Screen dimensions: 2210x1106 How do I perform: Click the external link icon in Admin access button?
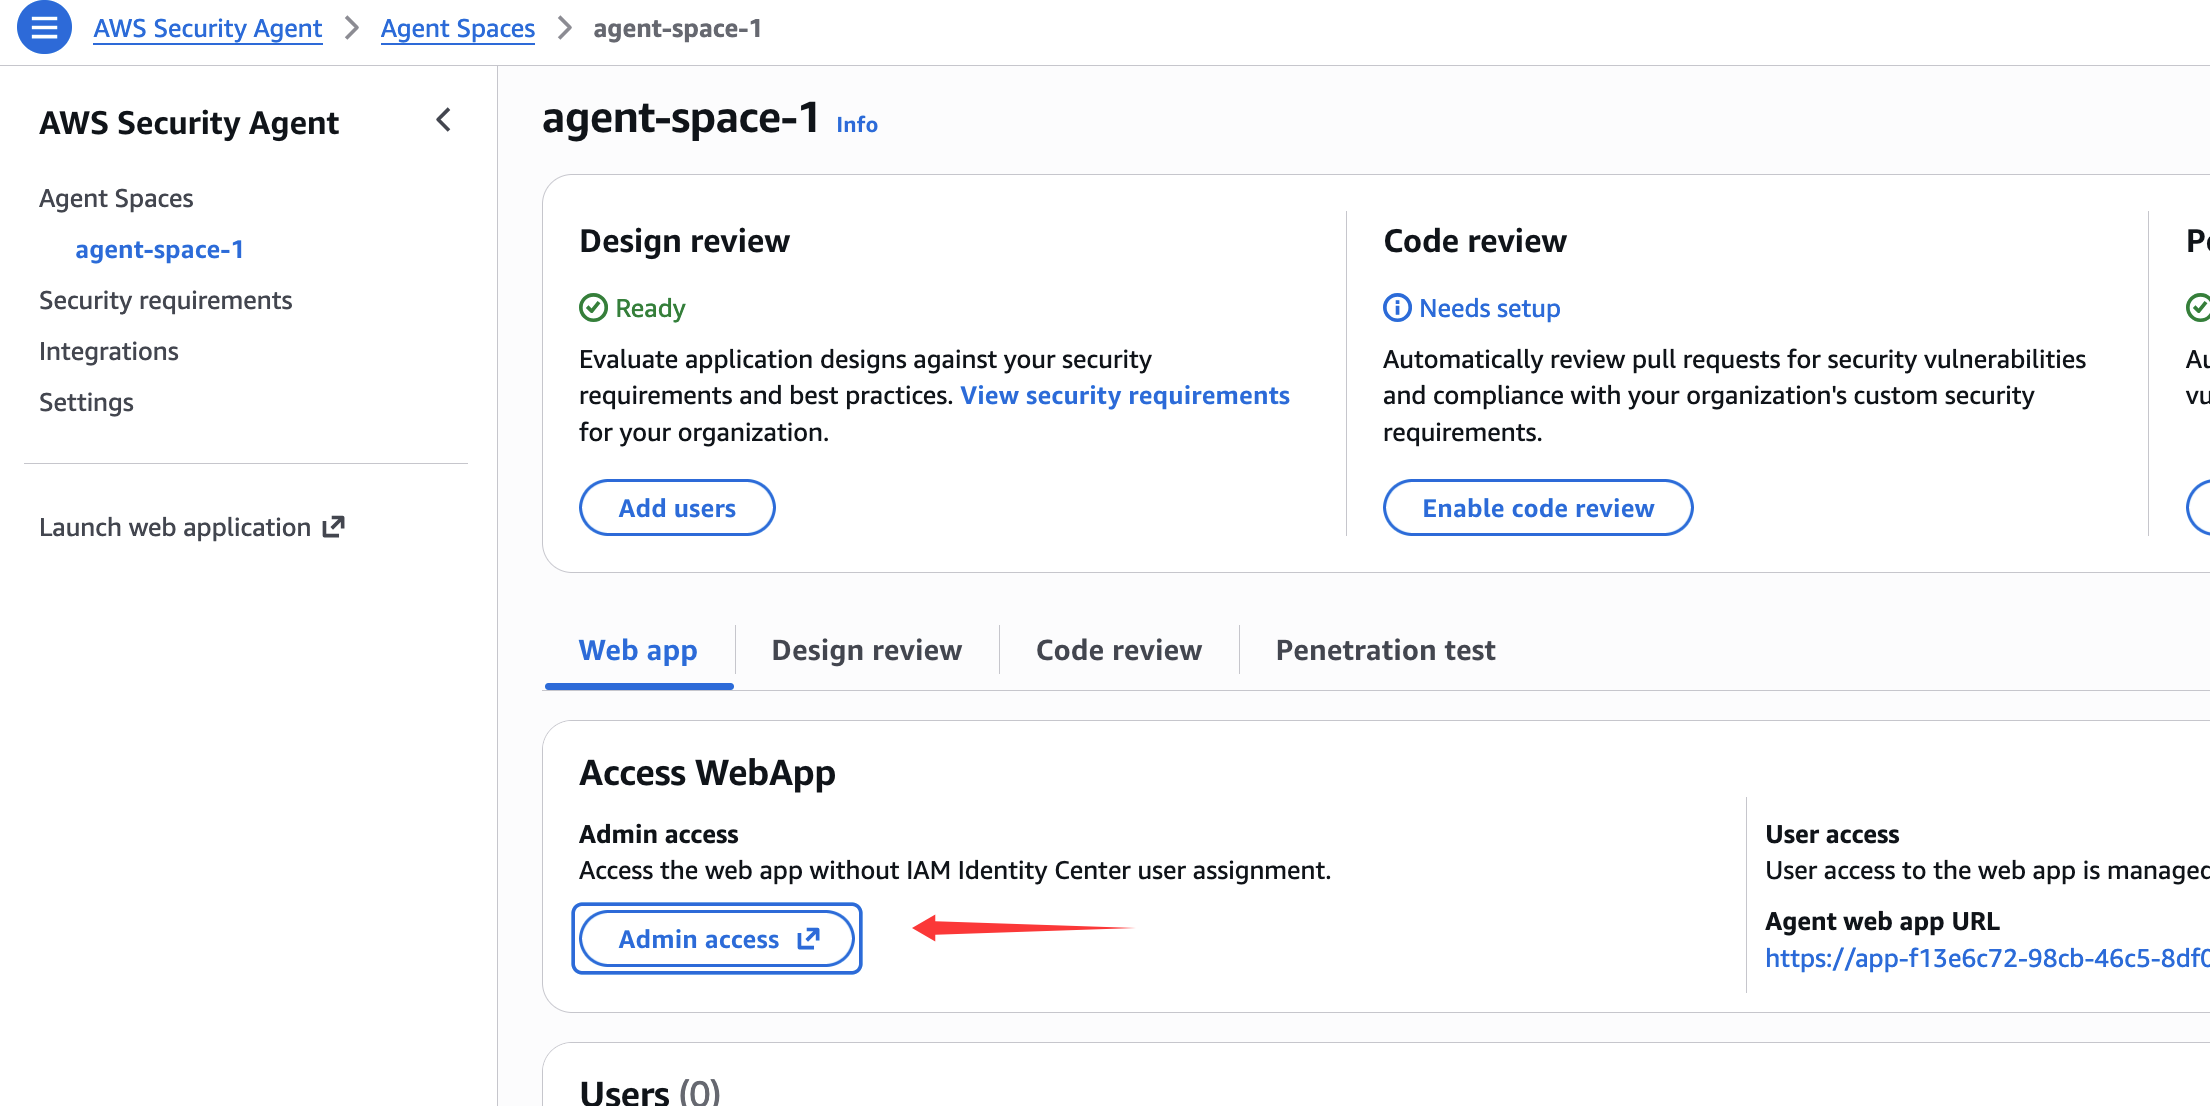click(808, 939)
